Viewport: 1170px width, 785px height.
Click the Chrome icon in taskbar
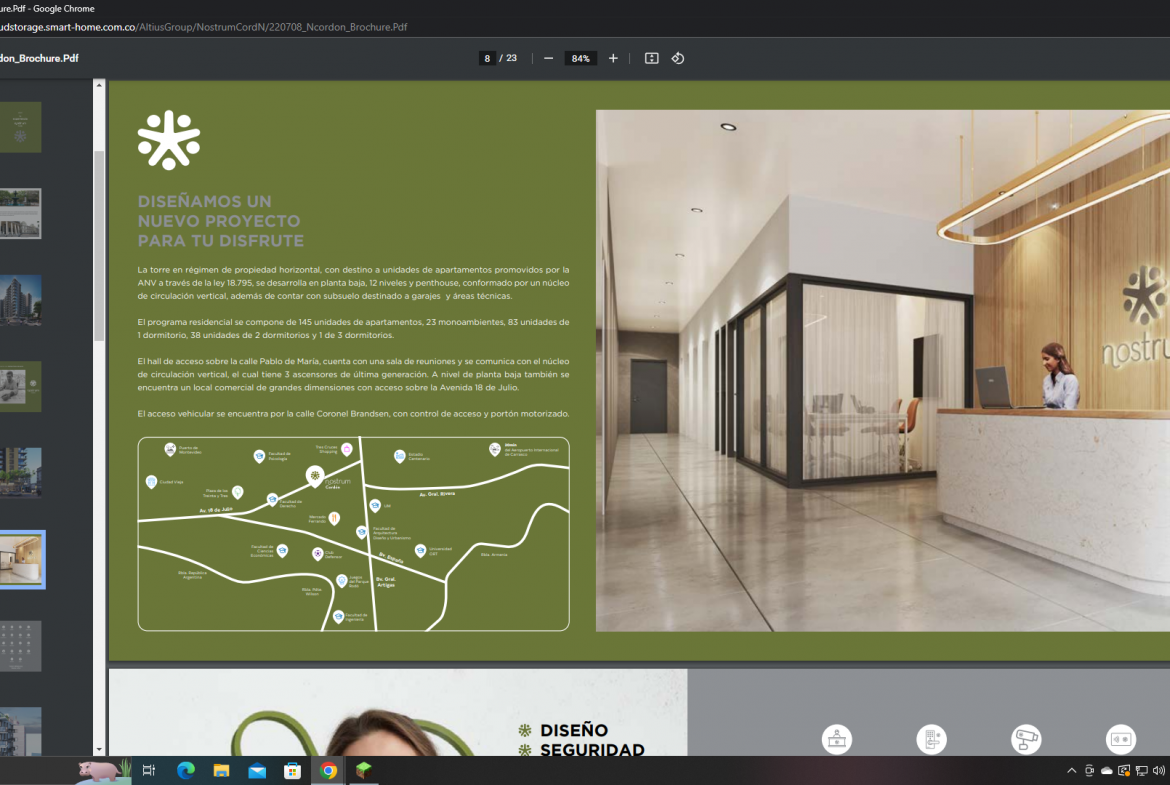pos(328,770)
